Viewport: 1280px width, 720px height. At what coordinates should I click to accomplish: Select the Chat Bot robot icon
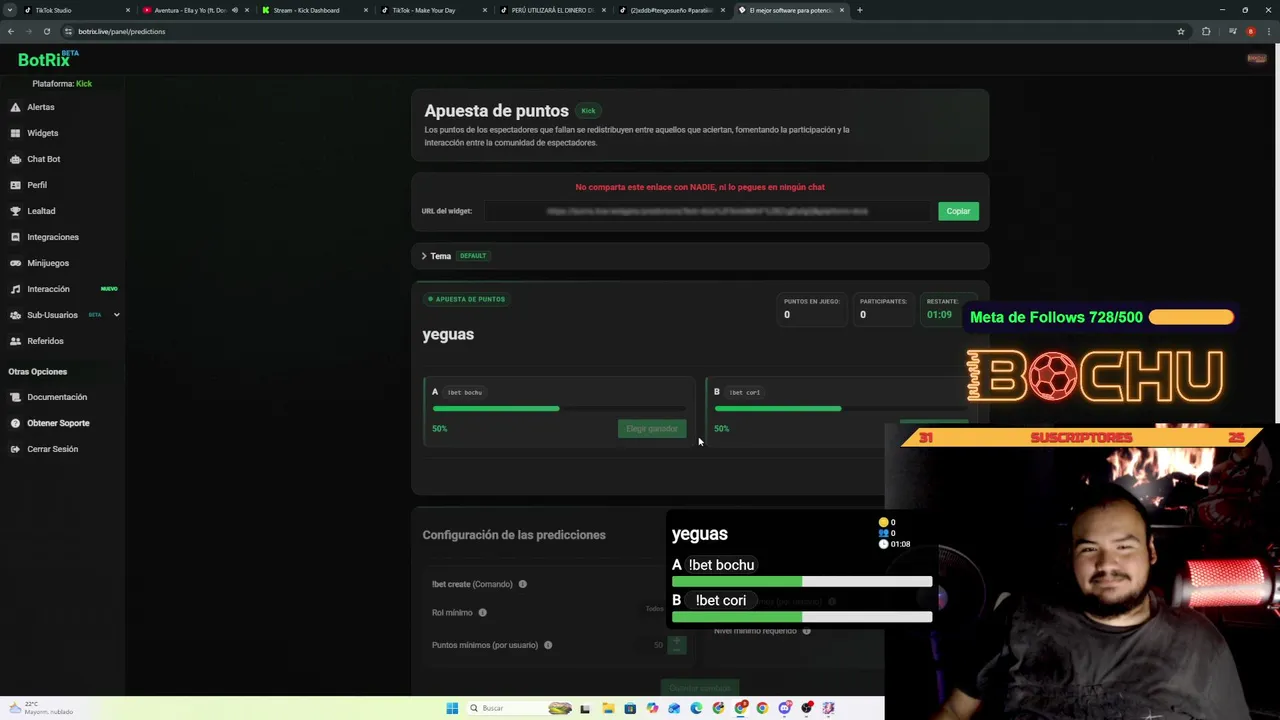[x=15, y=159]
